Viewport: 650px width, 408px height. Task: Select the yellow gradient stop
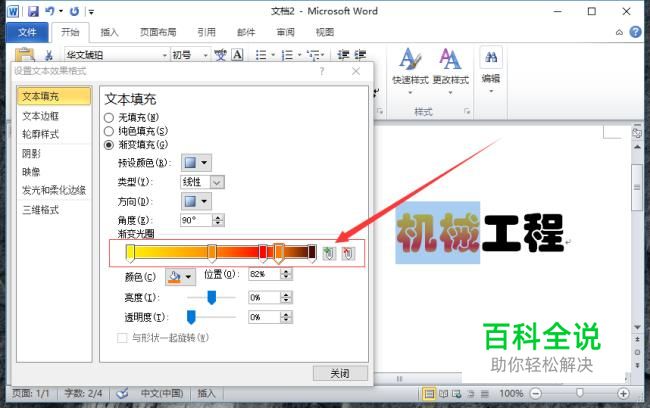[130, 253]
